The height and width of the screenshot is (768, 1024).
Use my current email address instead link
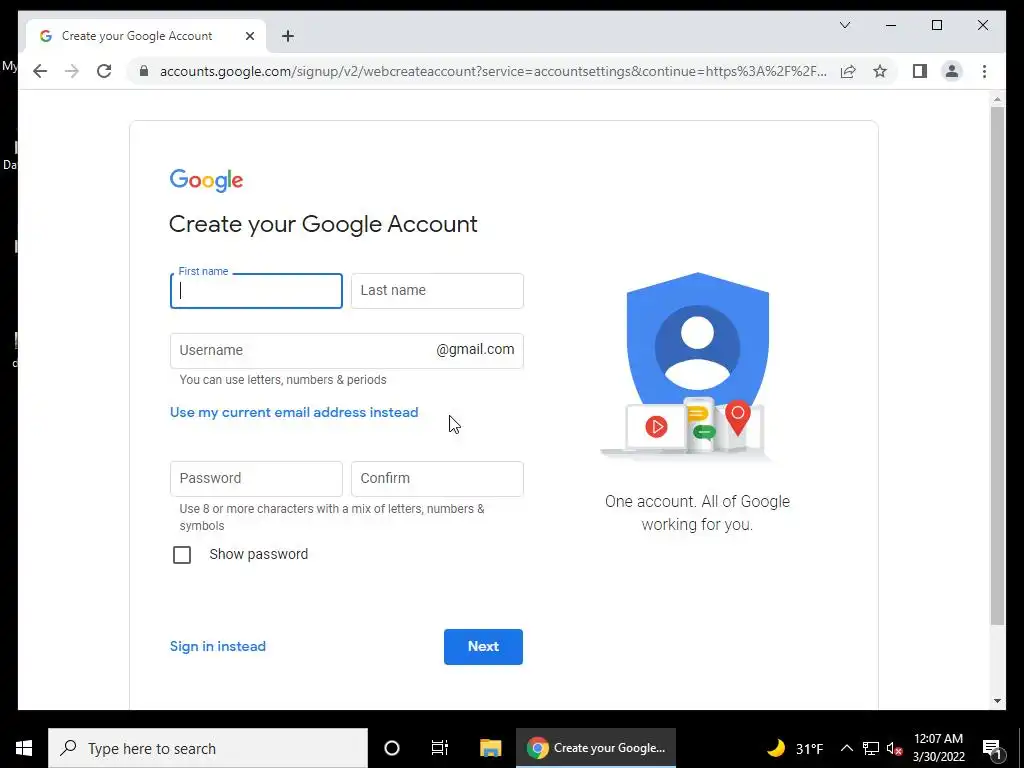(294, 412)
